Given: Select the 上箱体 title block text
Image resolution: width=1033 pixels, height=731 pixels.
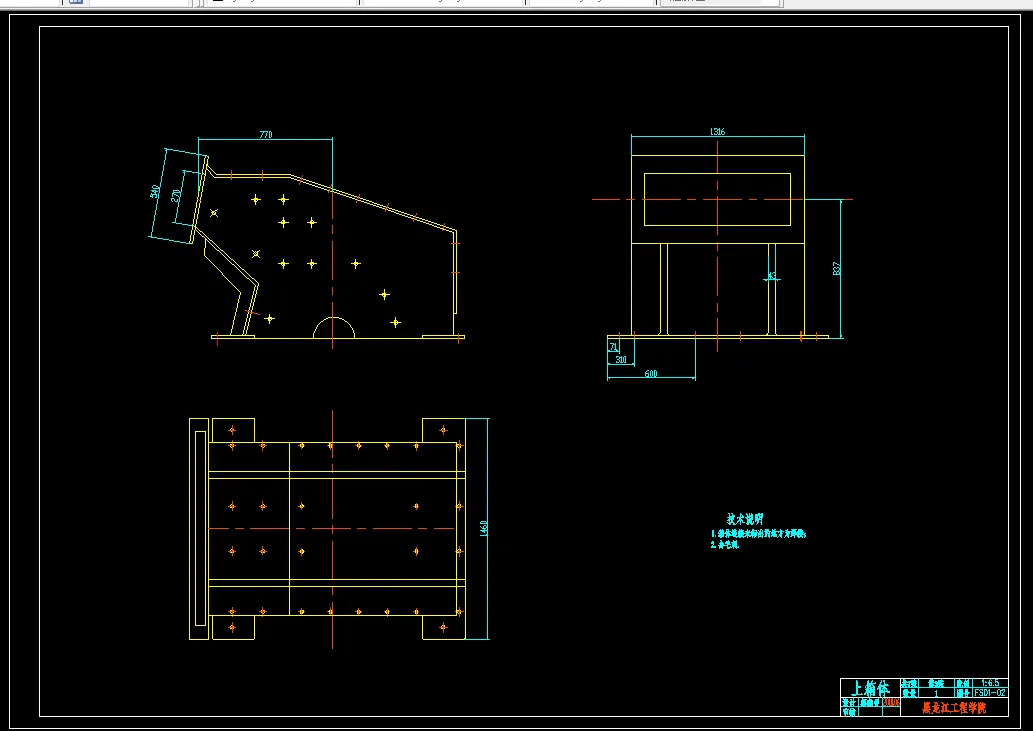Looking at the screenshot, I should (x=870, y=689).
